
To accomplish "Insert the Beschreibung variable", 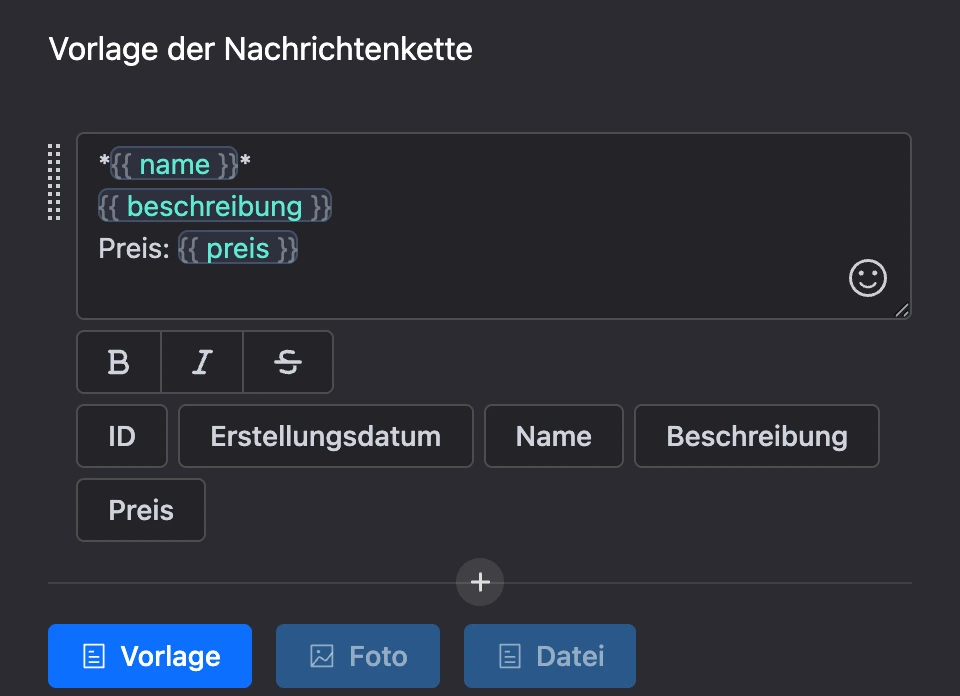I will point(757,436).
